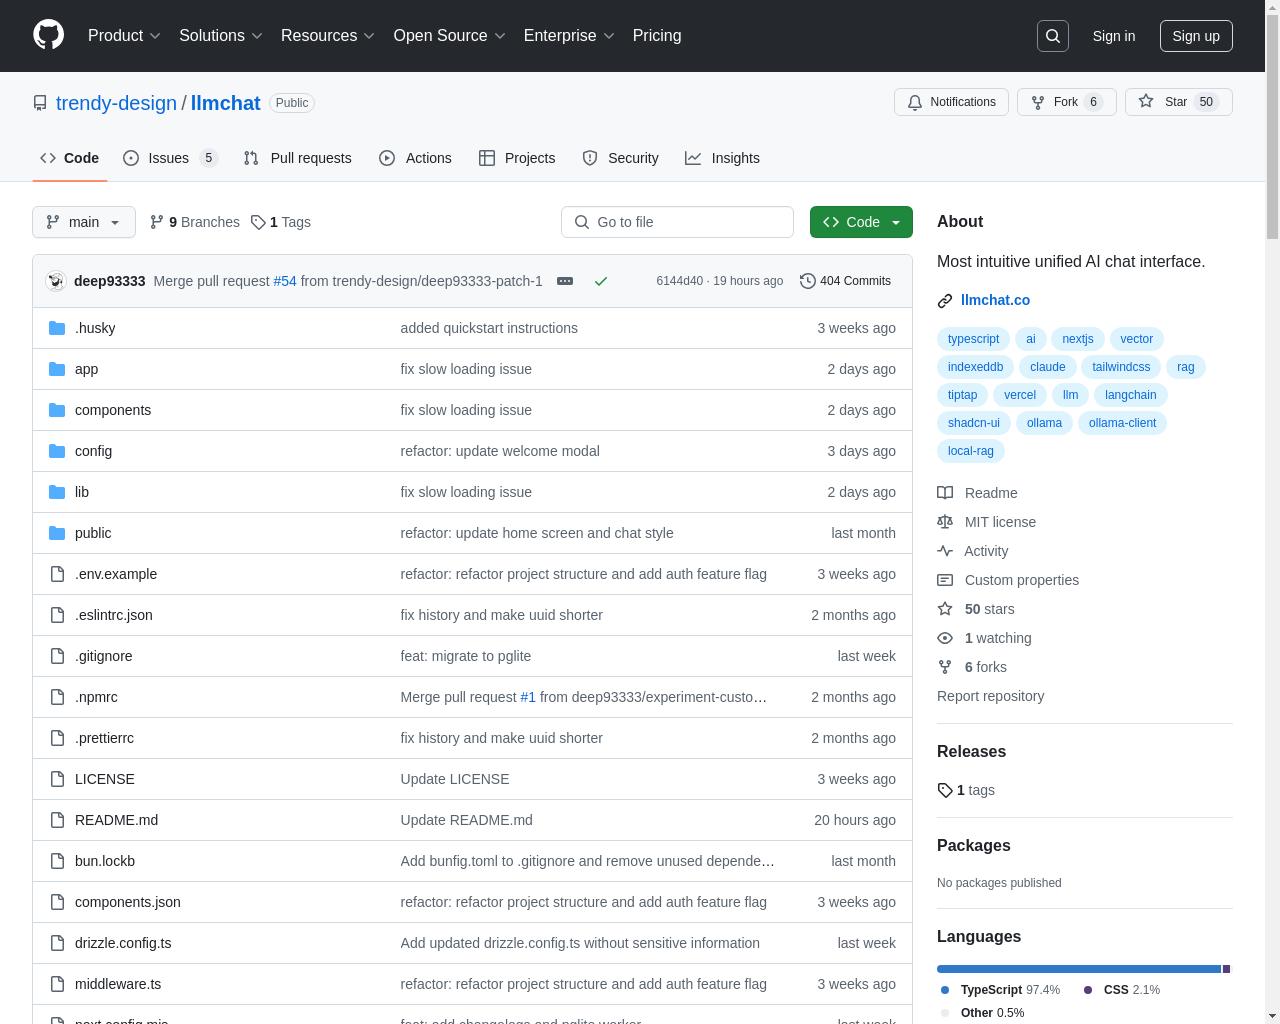Open the Open Source dropdown
Screen dimensions: 1280x1024
pyautogui.click(x=450, y=36)
